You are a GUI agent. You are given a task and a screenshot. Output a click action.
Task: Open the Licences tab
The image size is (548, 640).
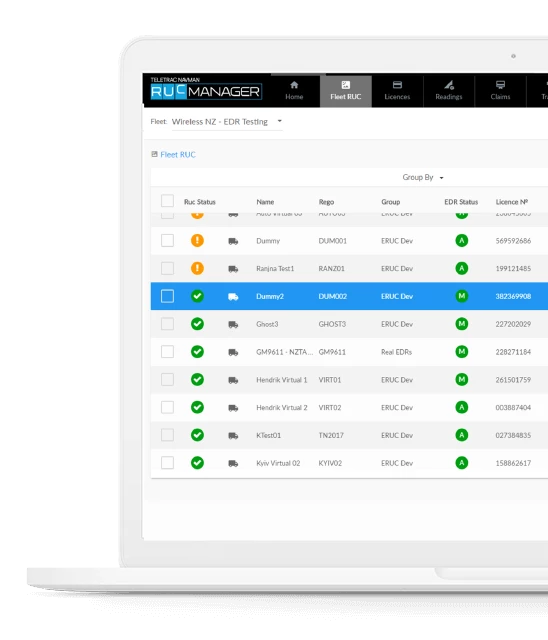[397, 91]
